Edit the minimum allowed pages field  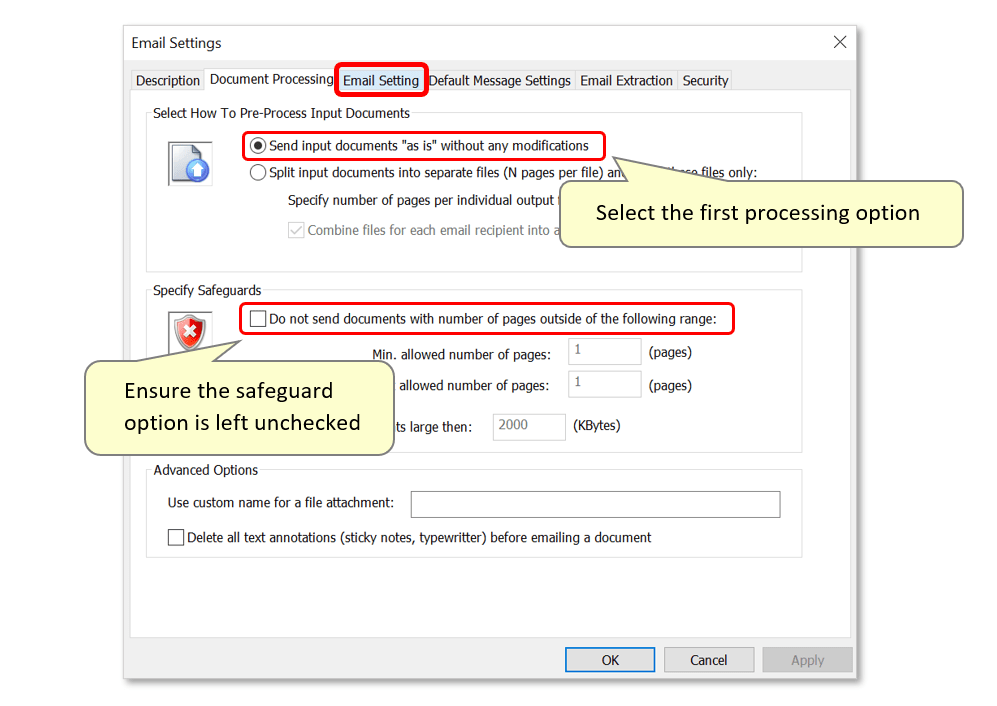(x=604, y=351)
